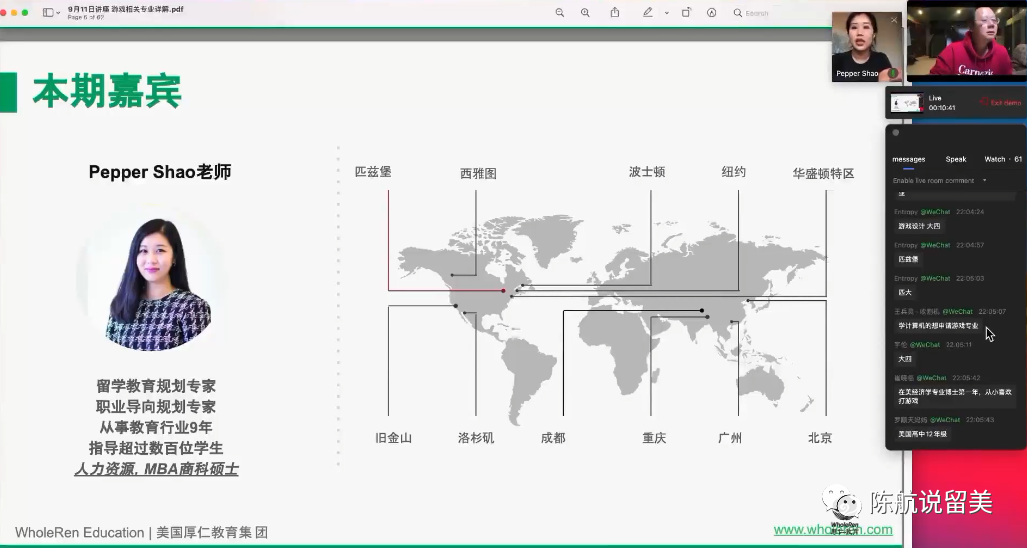Expand the Enable live room comment dropdown

pyautogui.click(x=984, y=181)
